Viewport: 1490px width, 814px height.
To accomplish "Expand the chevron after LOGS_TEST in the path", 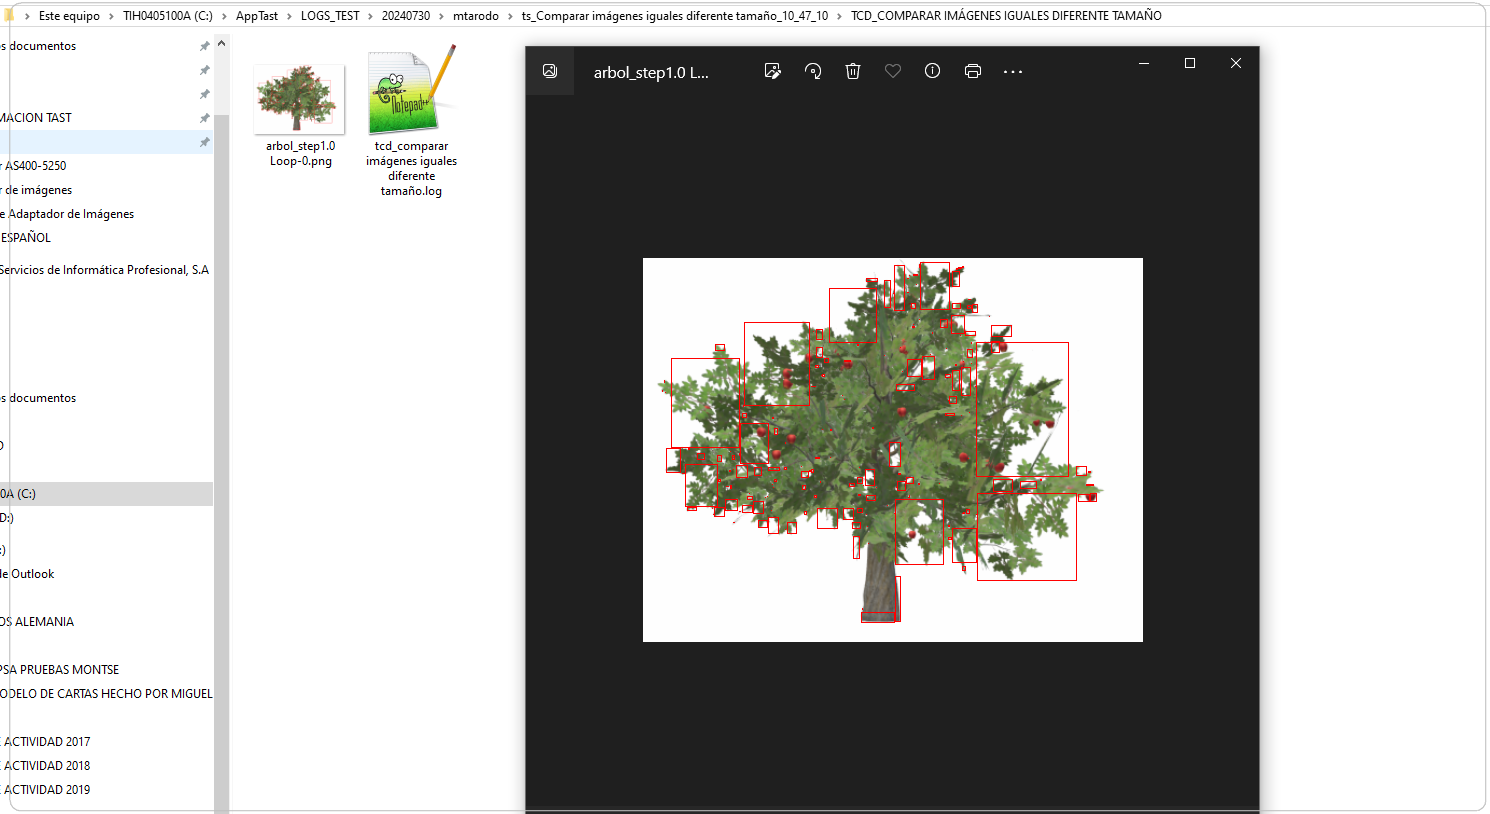I will tap(370, 16).
